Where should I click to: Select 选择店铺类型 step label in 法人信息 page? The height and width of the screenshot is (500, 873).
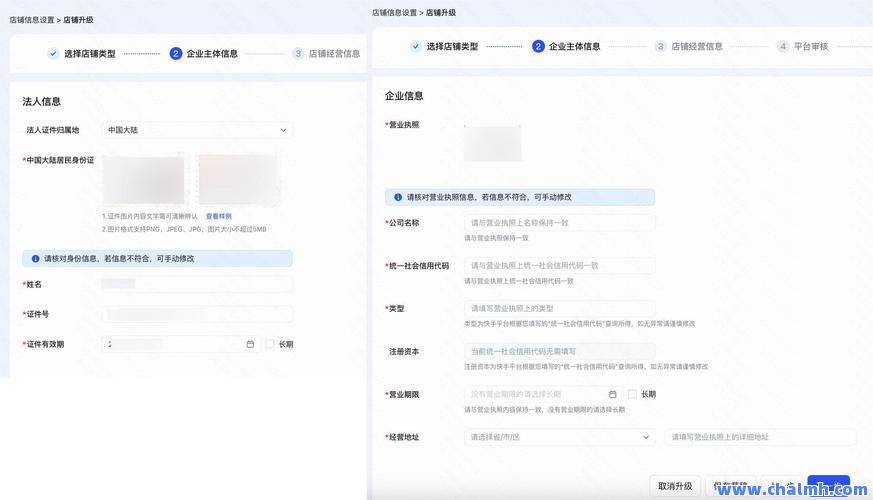click(90, 53)
